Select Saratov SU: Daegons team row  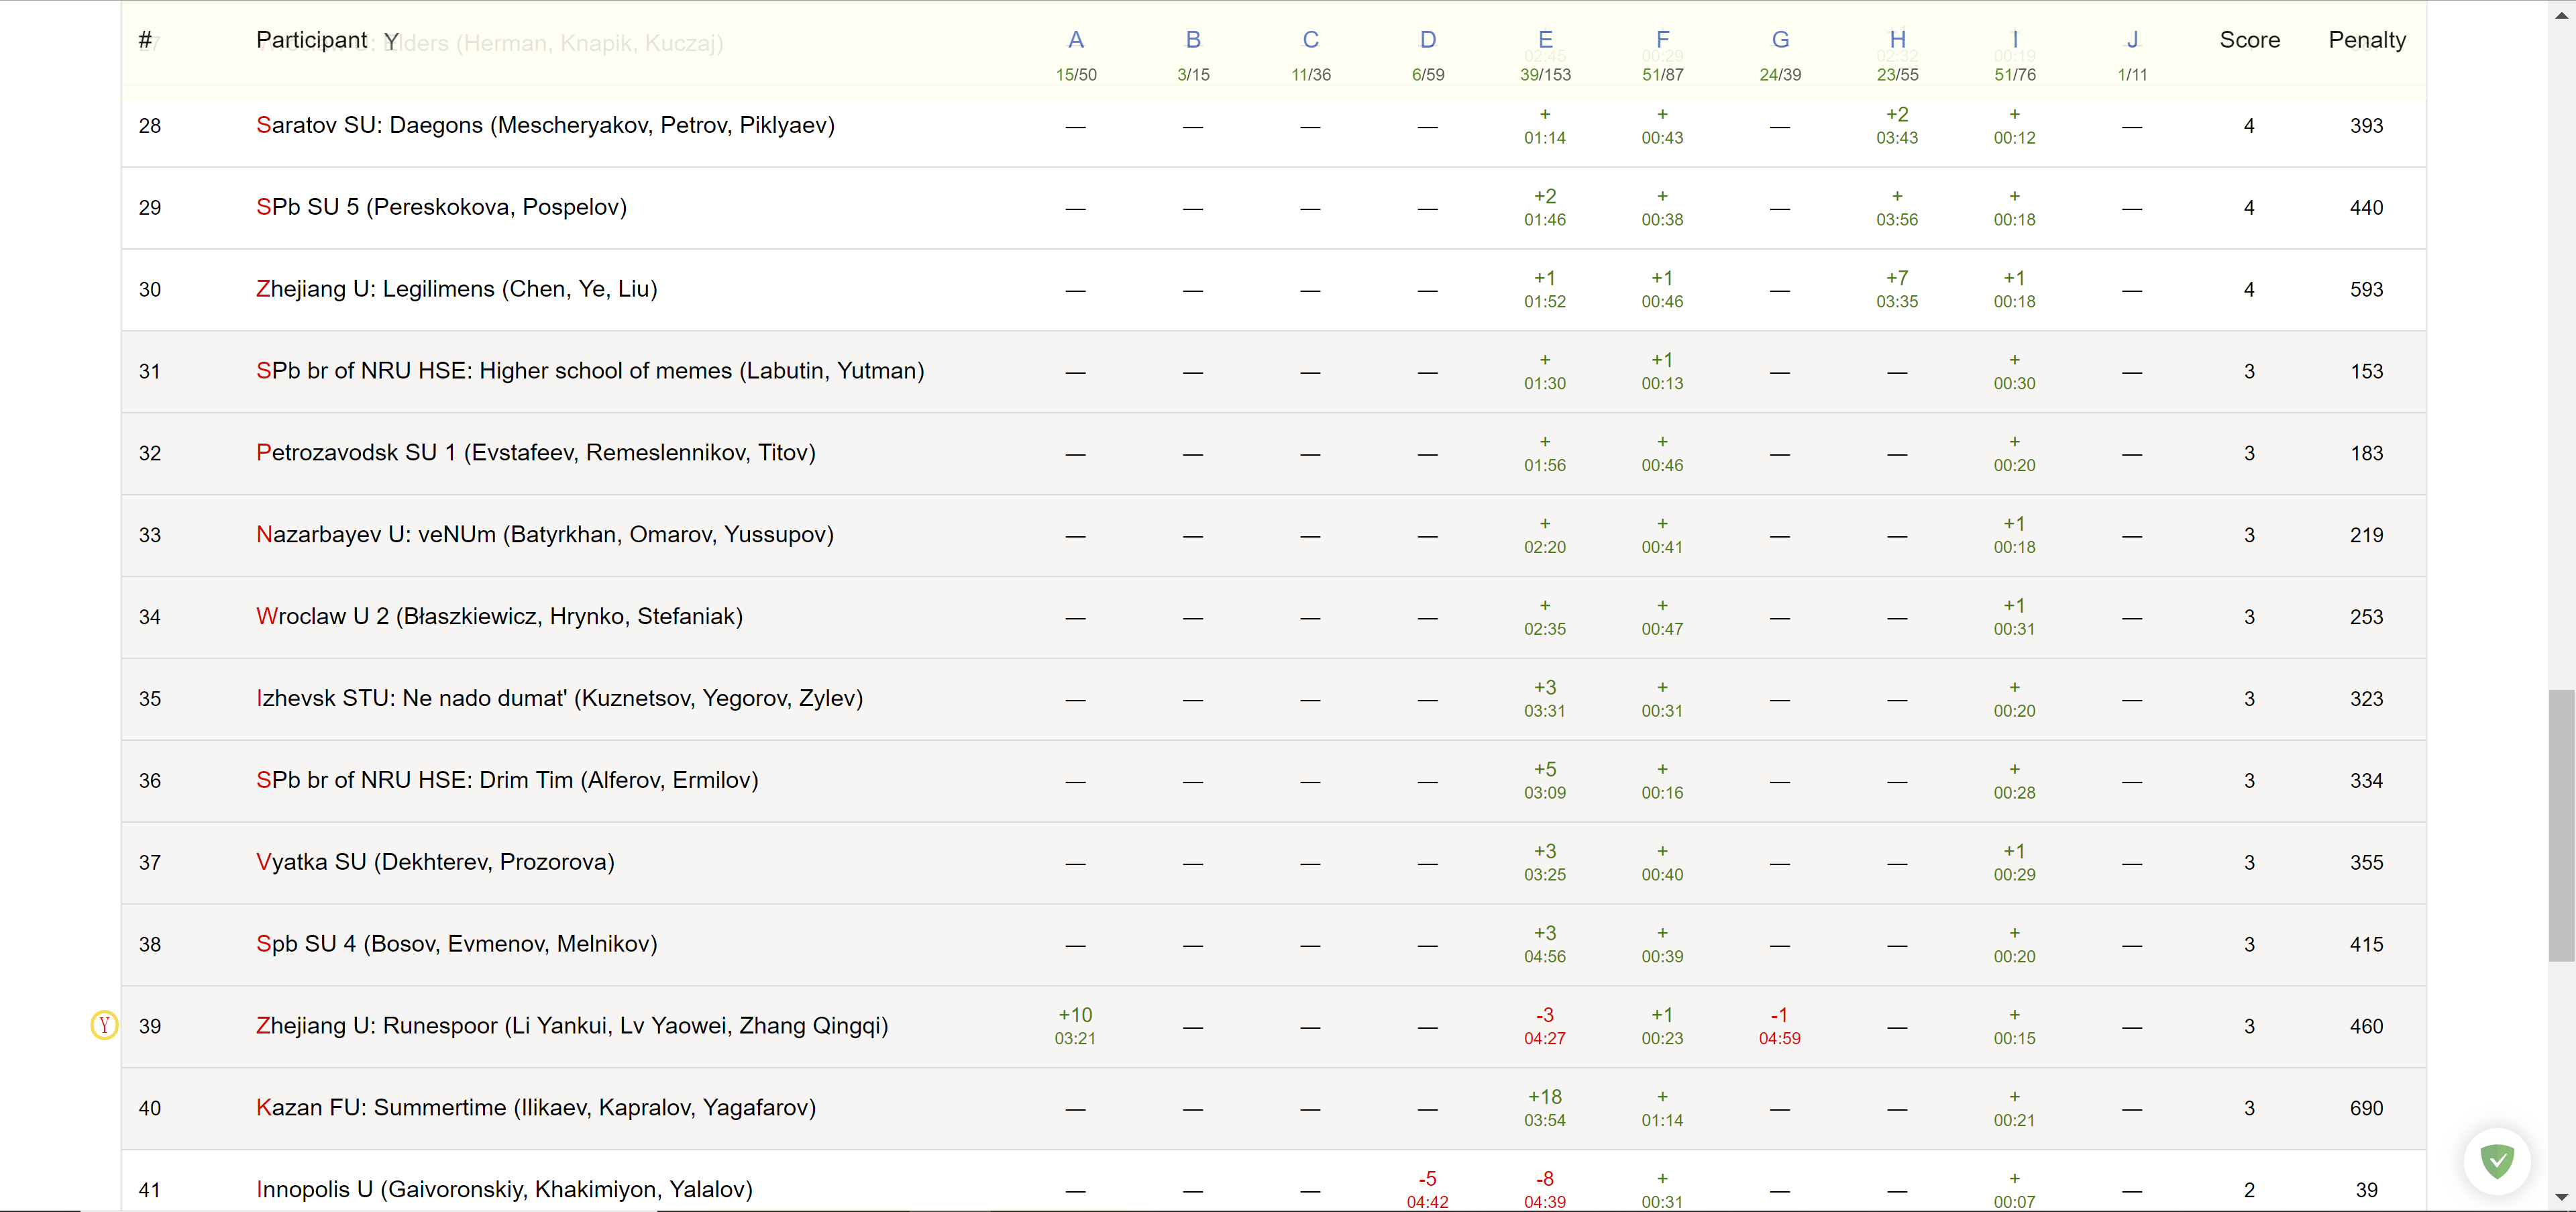point(545,126)
